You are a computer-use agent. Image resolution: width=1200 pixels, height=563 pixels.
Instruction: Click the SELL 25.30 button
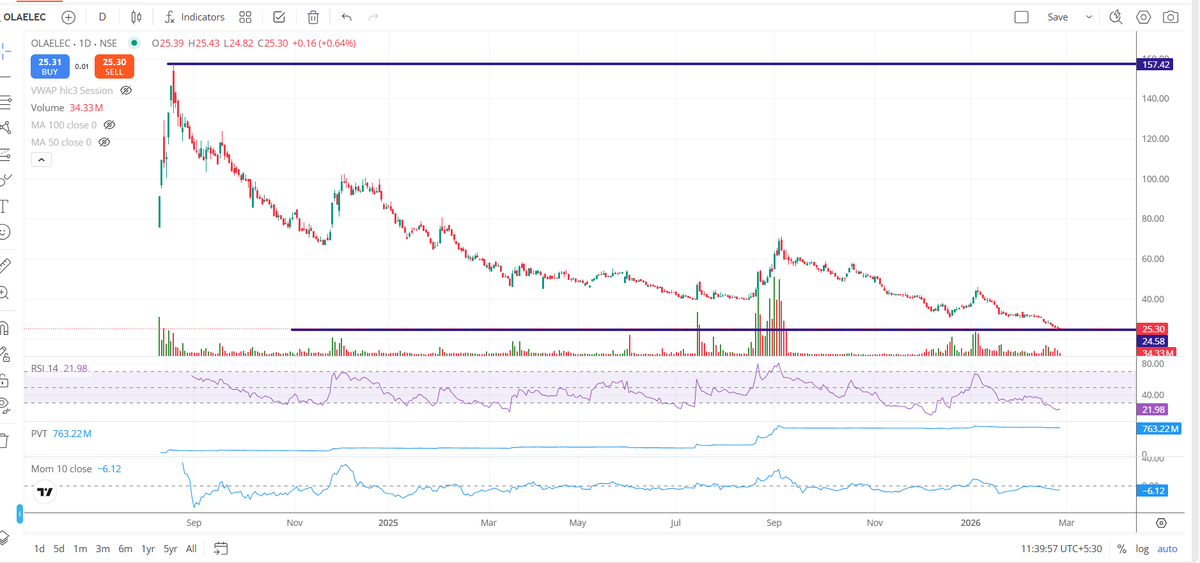[x=114, y=66]
